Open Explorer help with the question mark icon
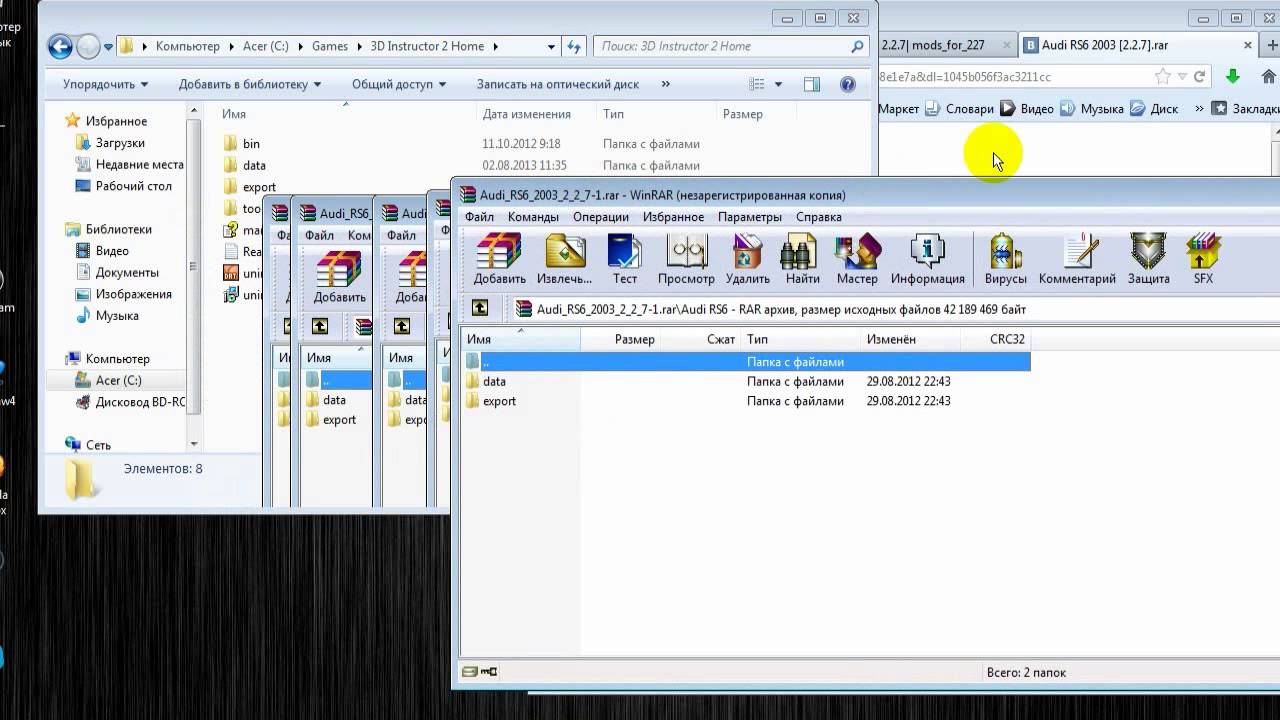 848,85
